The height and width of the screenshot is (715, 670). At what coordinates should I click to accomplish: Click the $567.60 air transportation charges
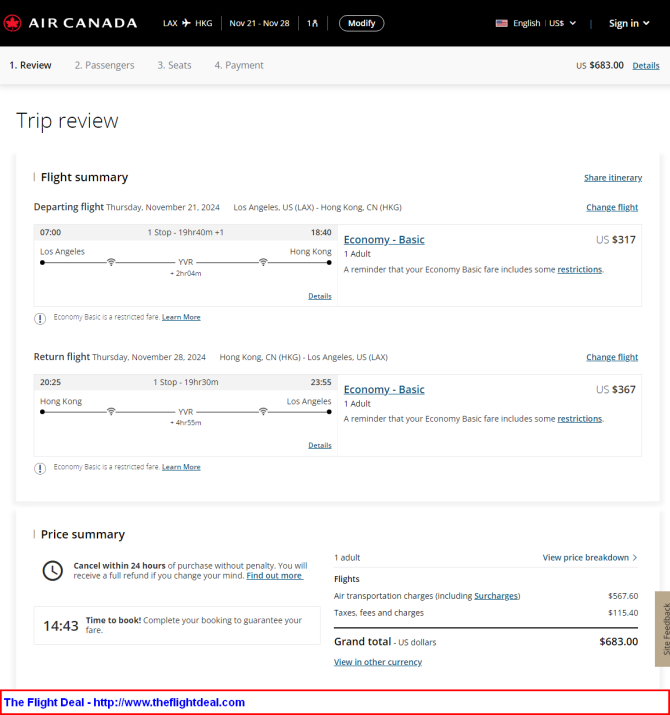623,596
